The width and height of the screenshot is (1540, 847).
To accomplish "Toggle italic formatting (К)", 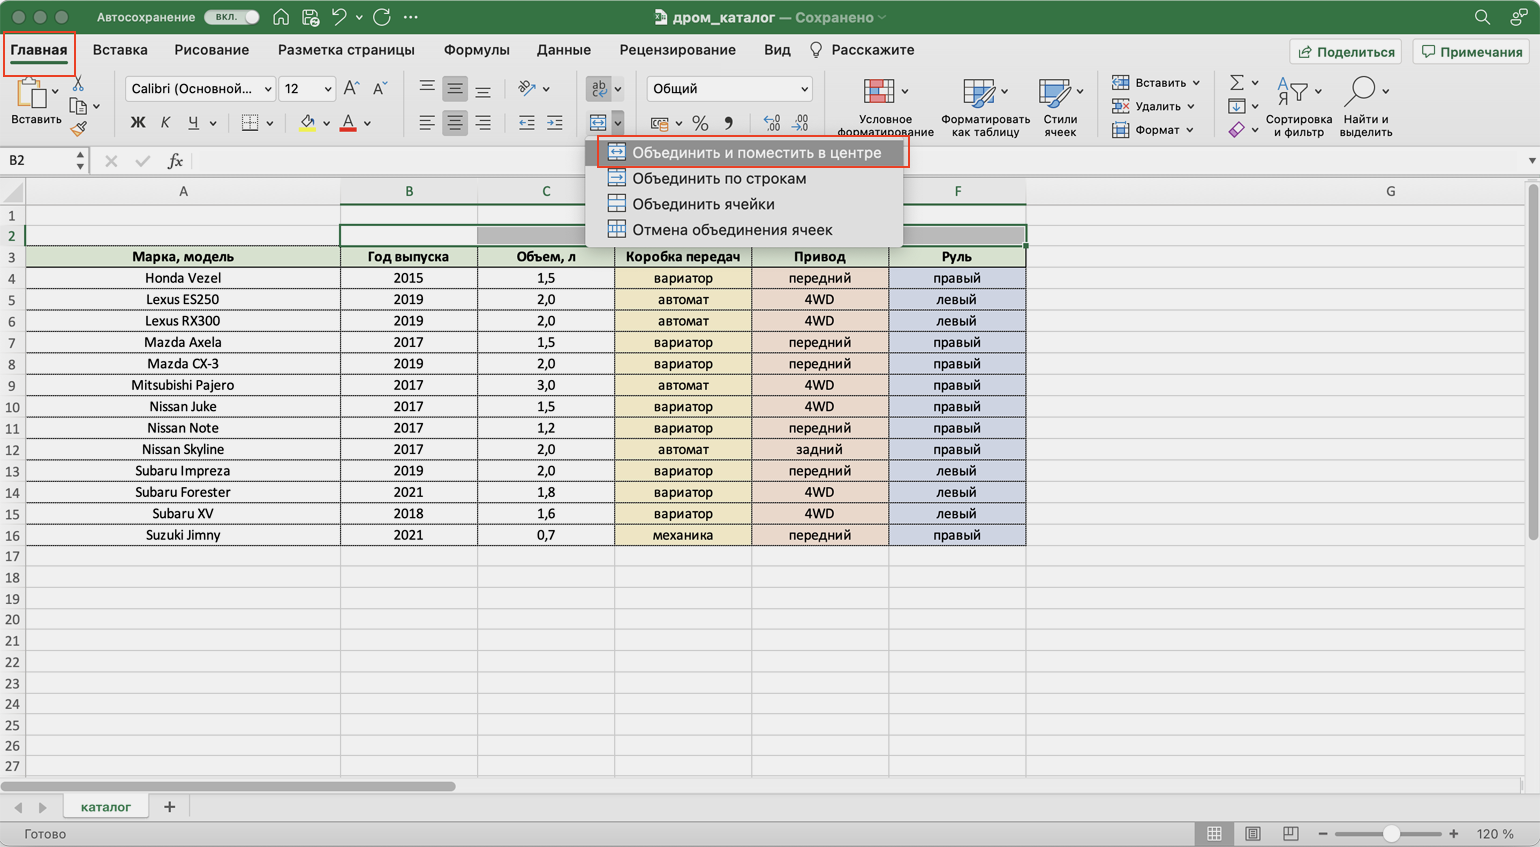I will point(165,123).
